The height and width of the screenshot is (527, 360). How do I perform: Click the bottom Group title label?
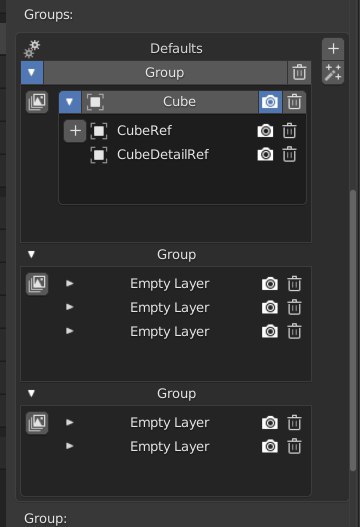pos(176,394)
